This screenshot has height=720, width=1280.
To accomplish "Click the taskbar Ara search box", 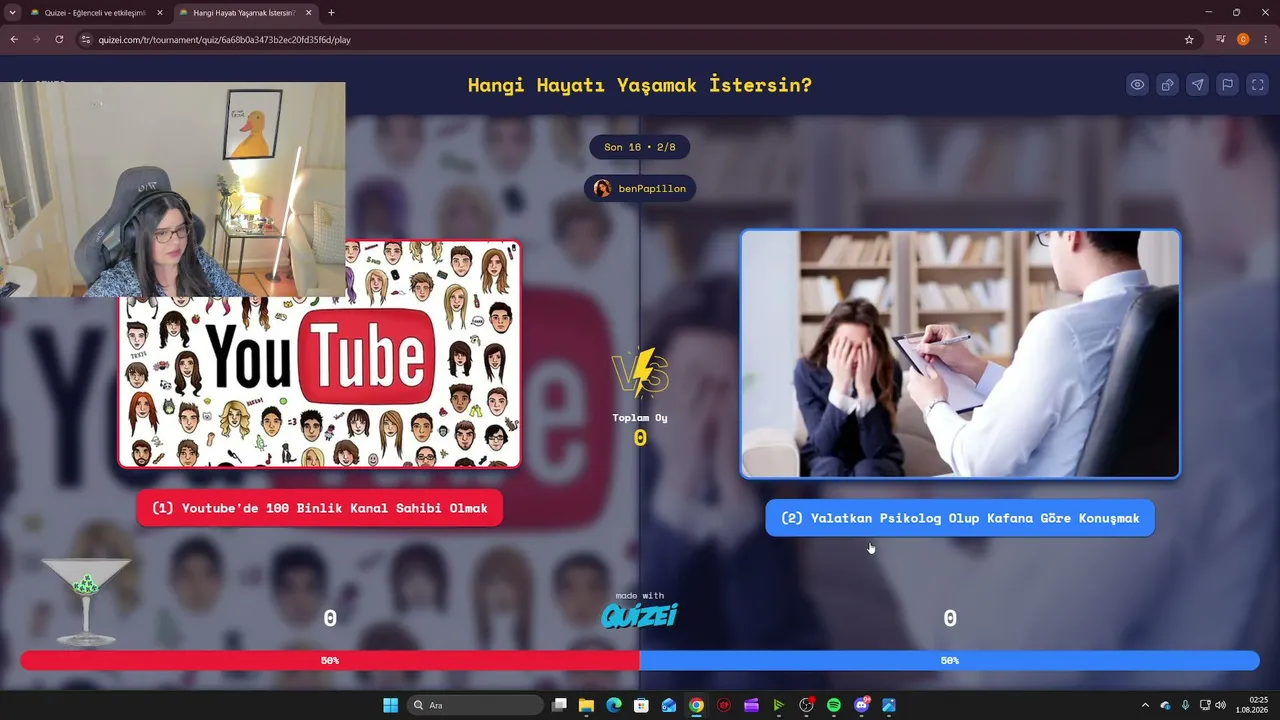I will point(475,705).
